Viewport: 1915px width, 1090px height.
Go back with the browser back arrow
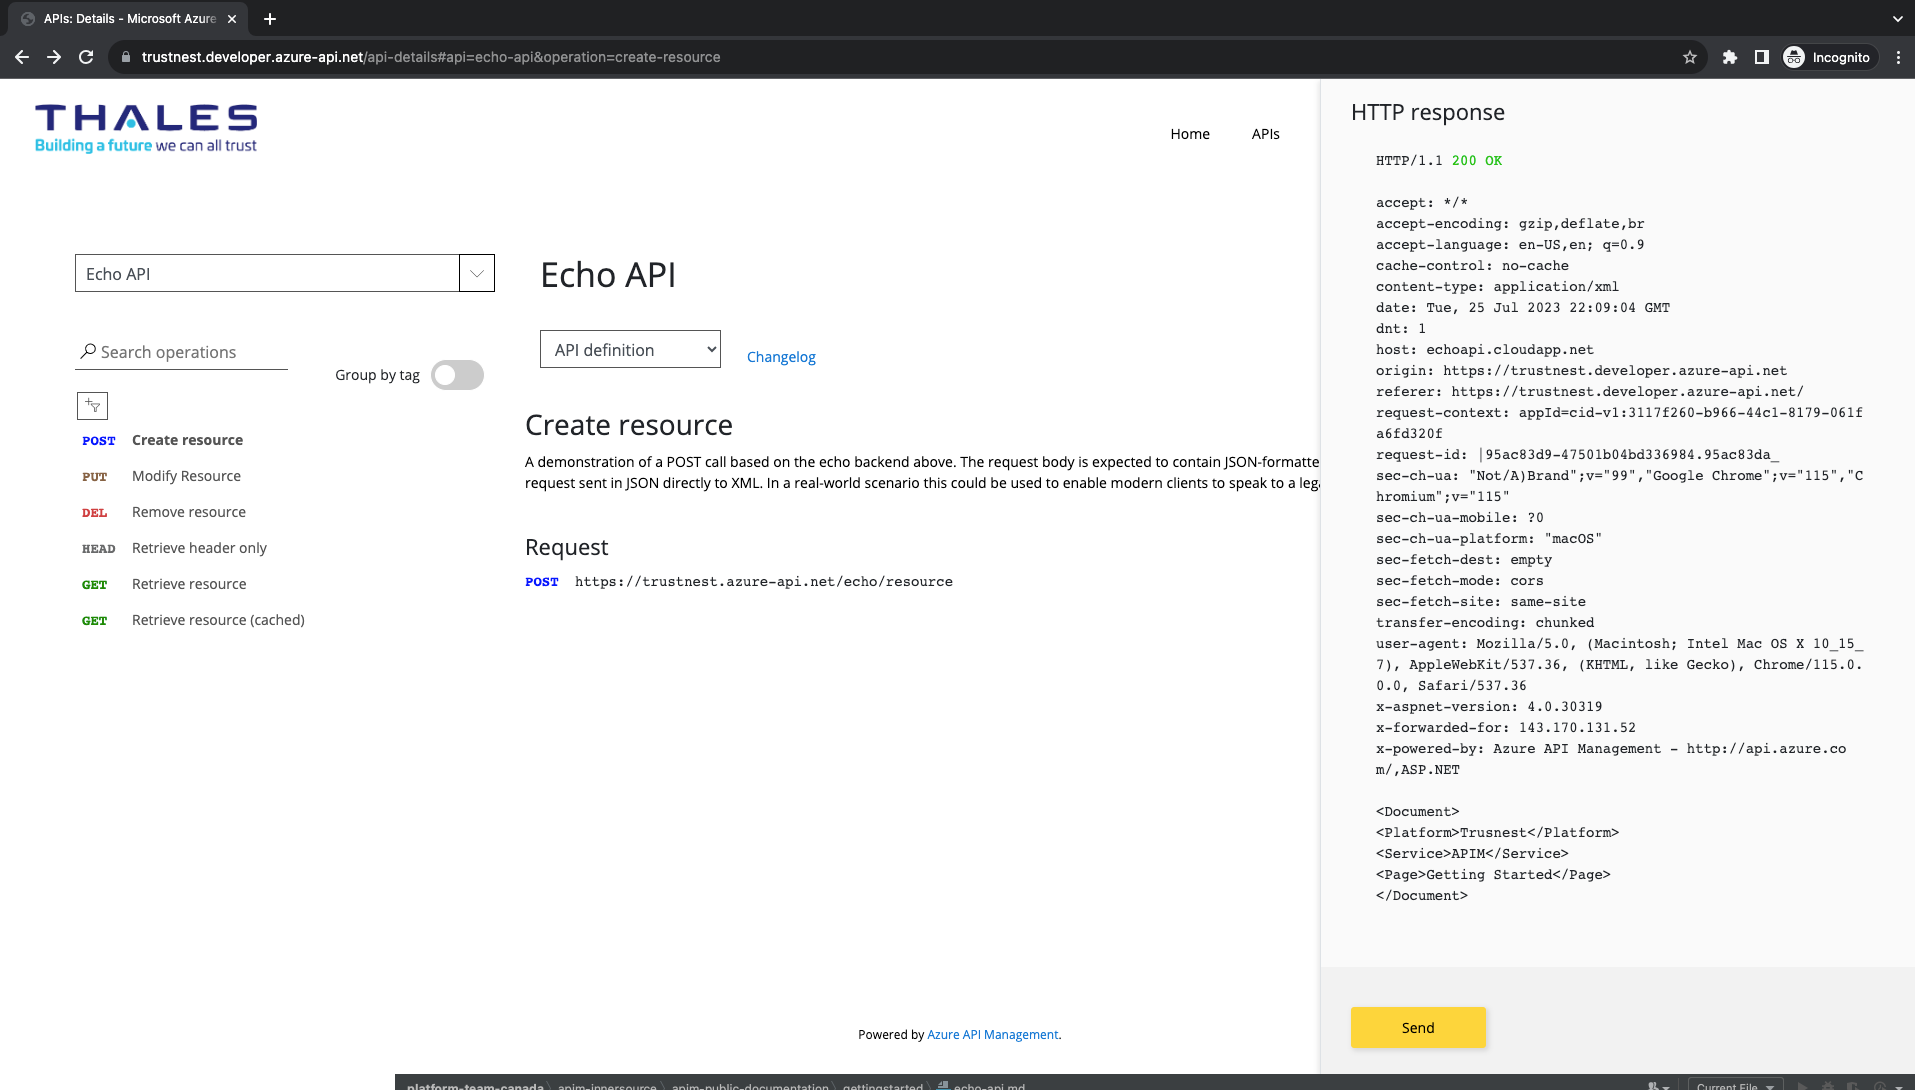point(22,57)
